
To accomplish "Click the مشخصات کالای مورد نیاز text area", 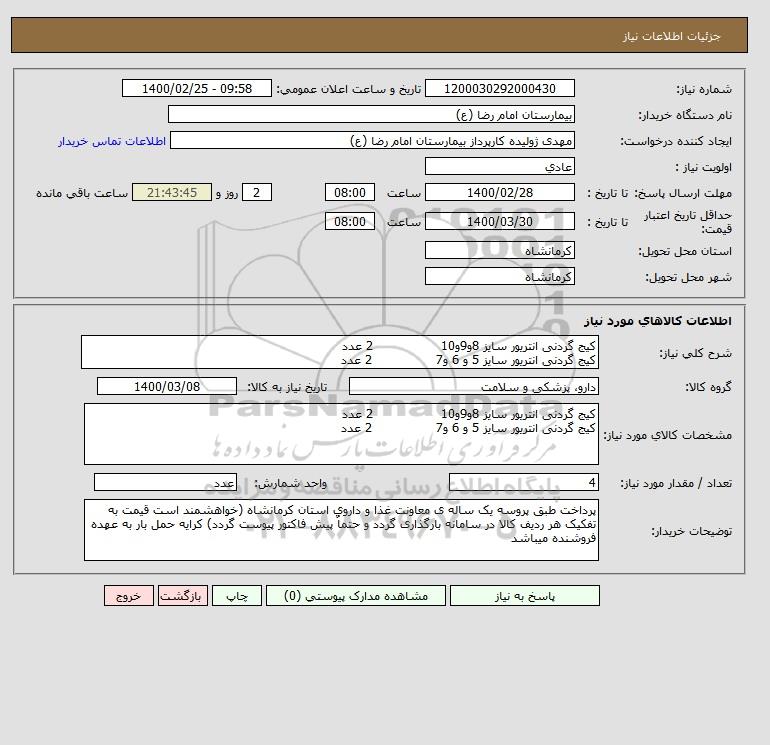I will [x=341, y=434].
